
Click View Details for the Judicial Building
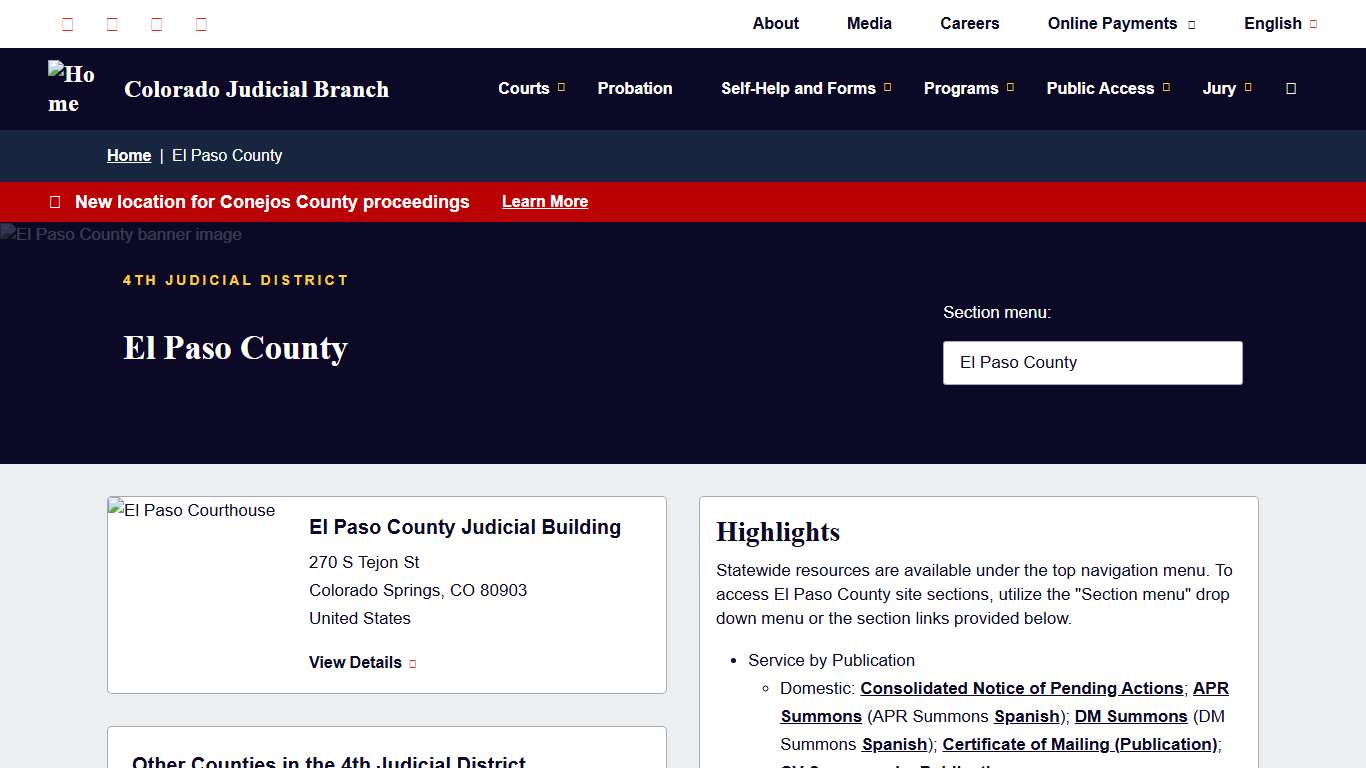355,662
